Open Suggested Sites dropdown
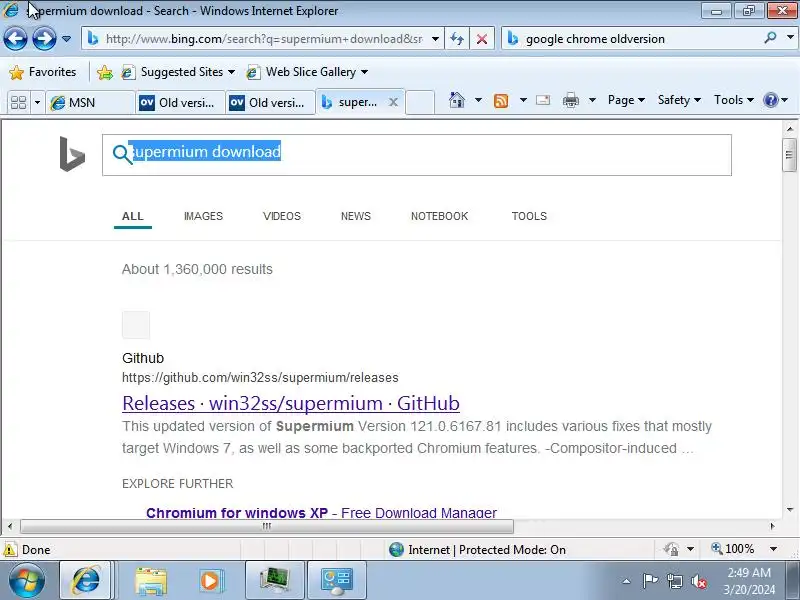The width and height of the screenshot is (800, 600). (178, 72)
